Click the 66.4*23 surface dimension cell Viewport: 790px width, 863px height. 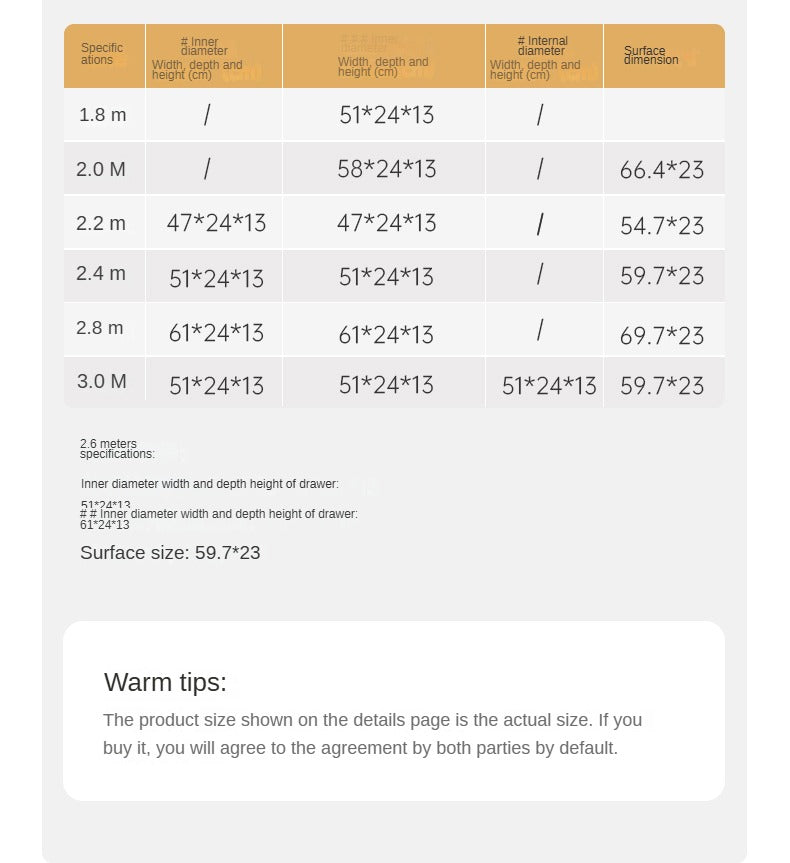pyautogui.click(x=662, y=170)
